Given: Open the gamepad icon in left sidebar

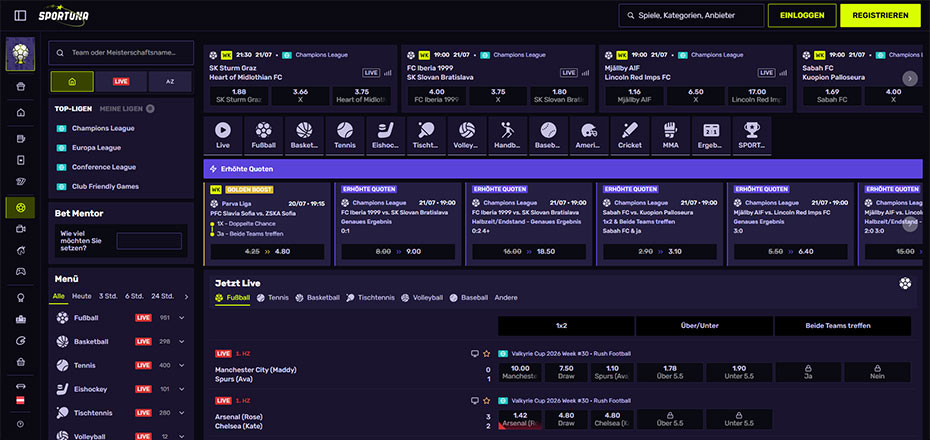Looking at the screenshot, I should pyautogui.click(x=21, y=272).
